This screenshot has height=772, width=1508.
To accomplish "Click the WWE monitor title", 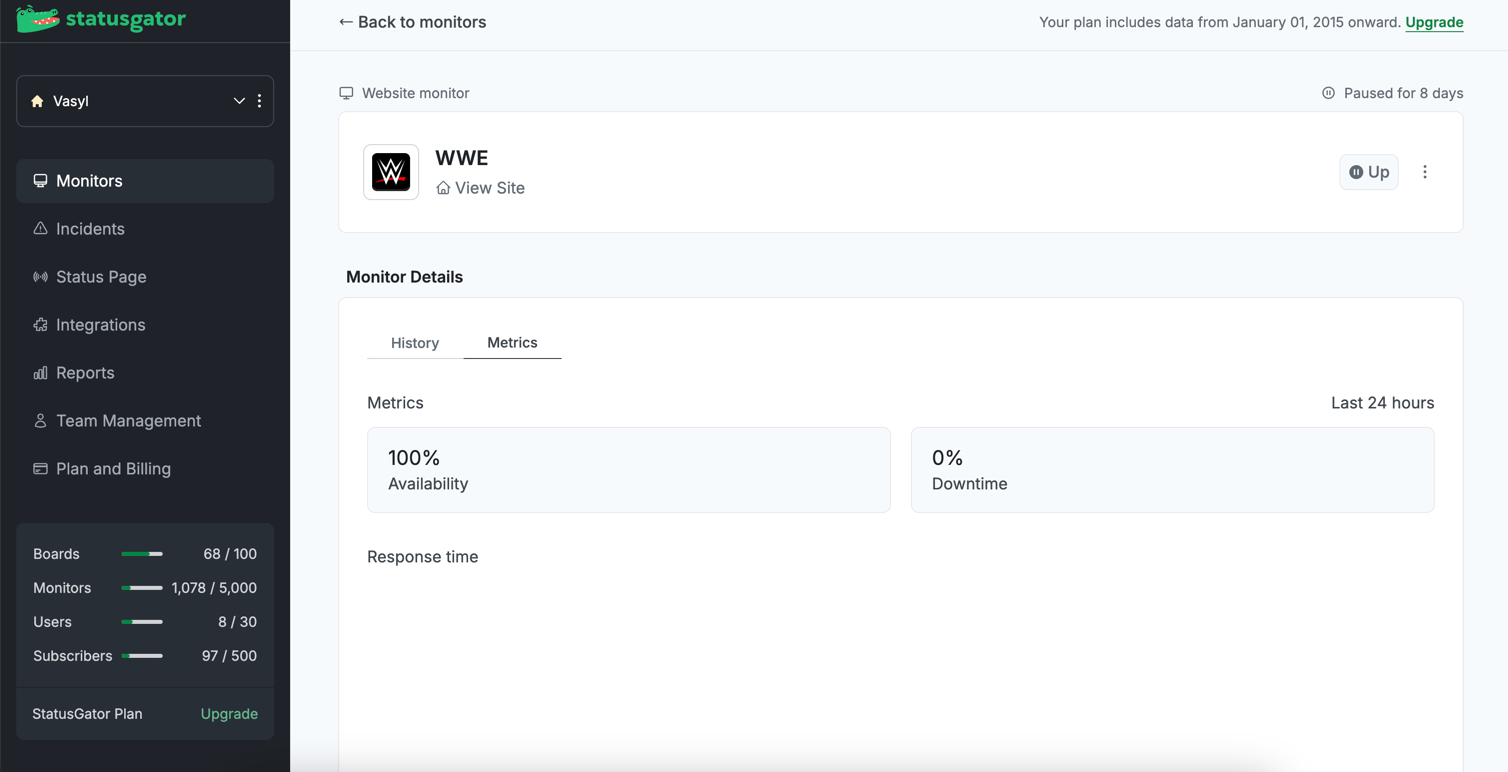I will [462, 158].
